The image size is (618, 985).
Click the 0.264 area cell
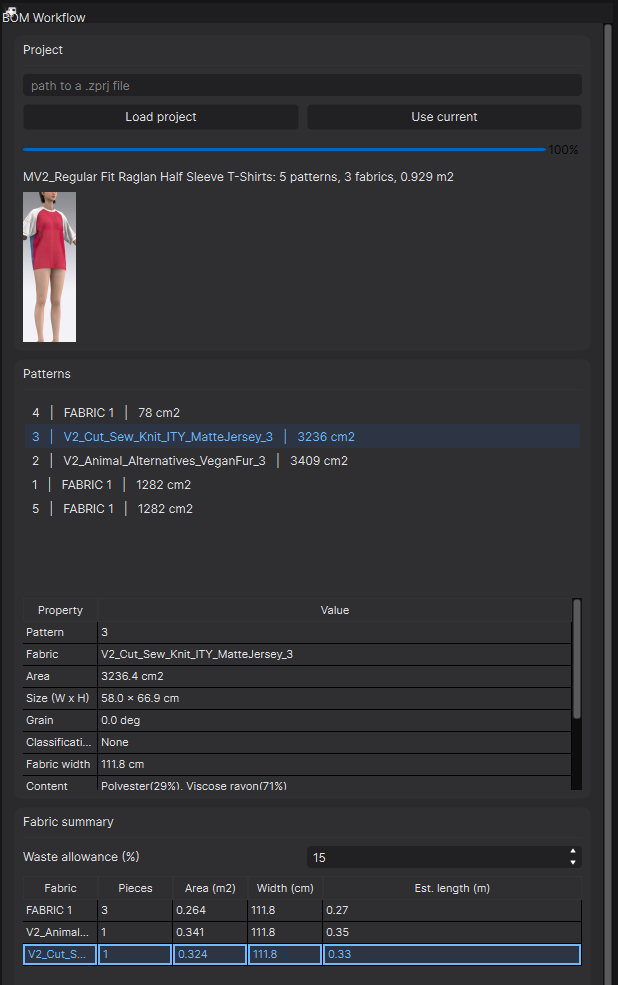[x=210, y=910]
